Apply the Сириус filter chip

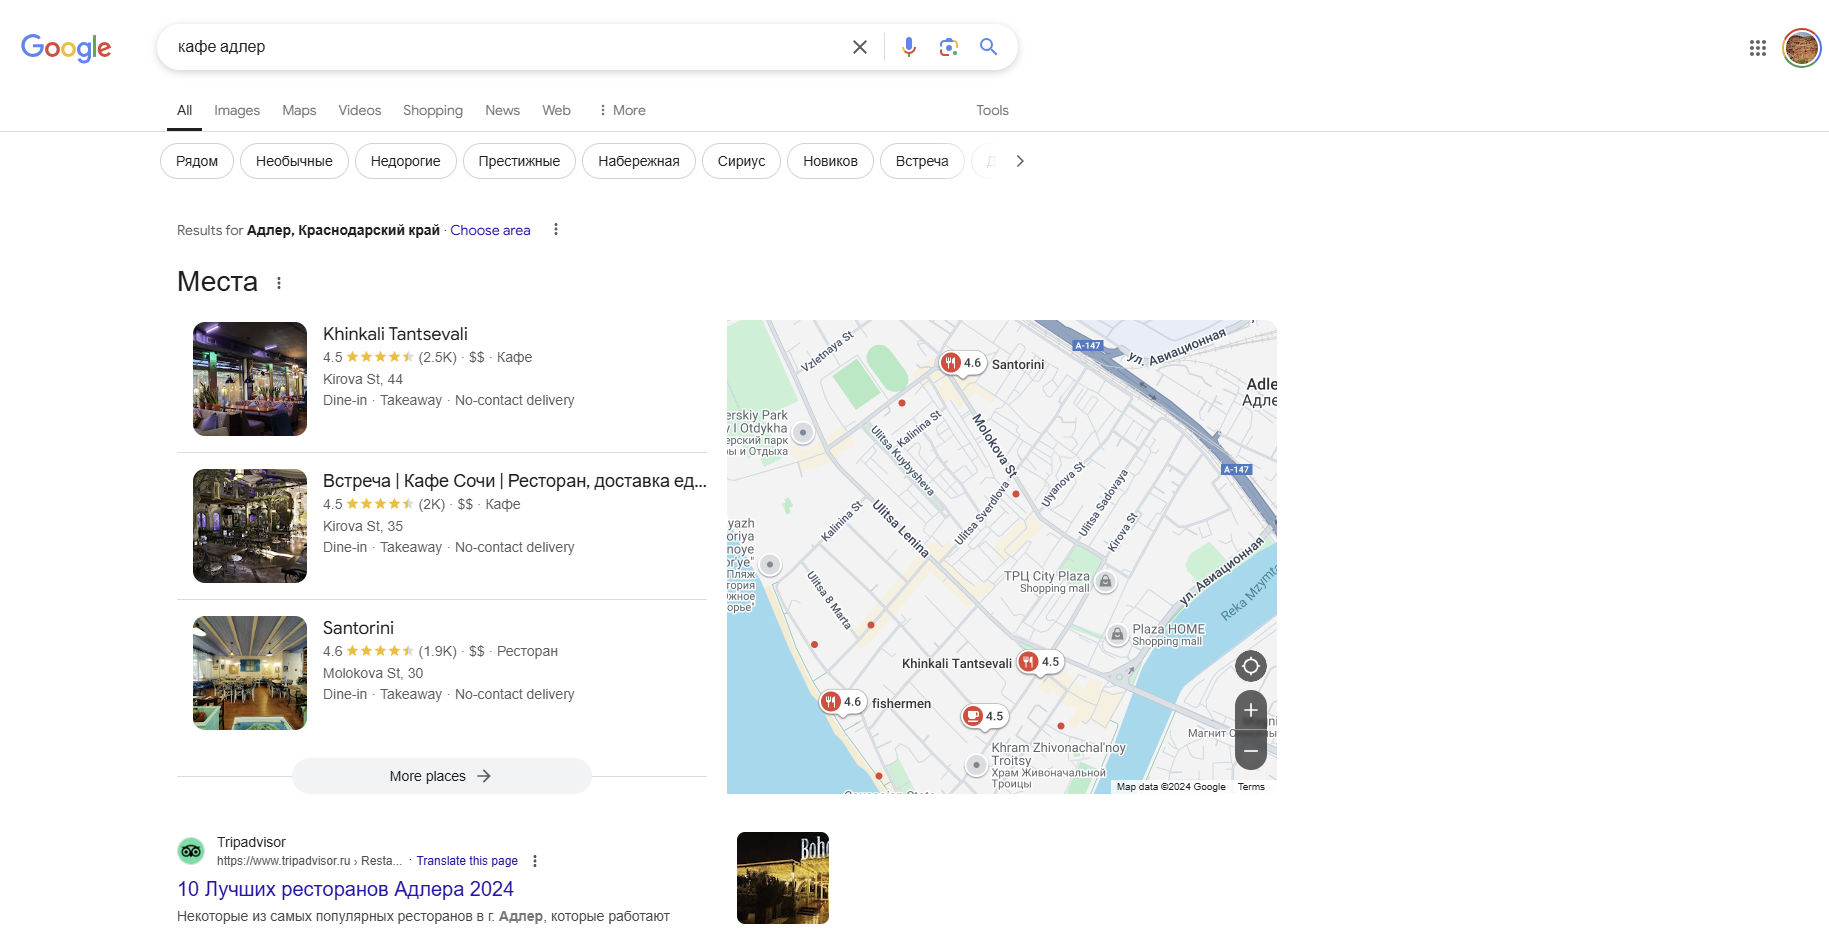pos(741,161)
